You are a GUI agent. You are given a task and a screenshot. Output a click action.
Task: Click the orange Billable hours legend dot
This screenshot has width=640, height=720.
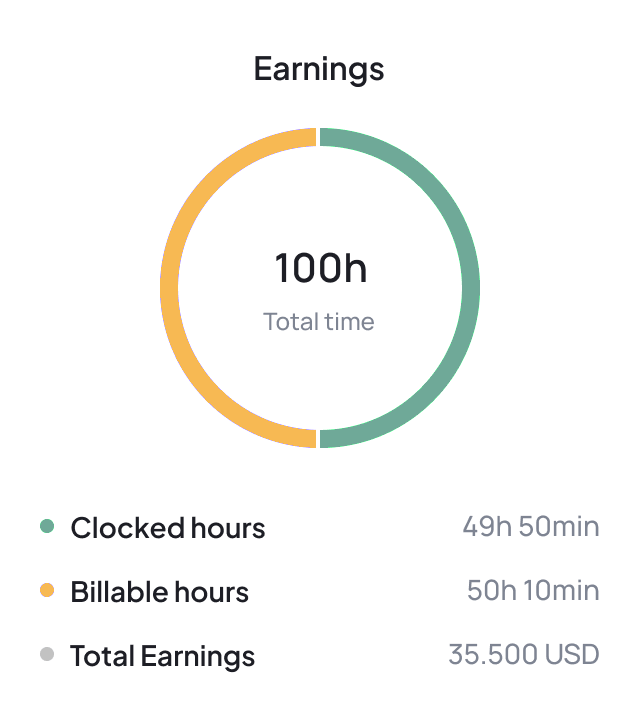[x=46, y=591]
